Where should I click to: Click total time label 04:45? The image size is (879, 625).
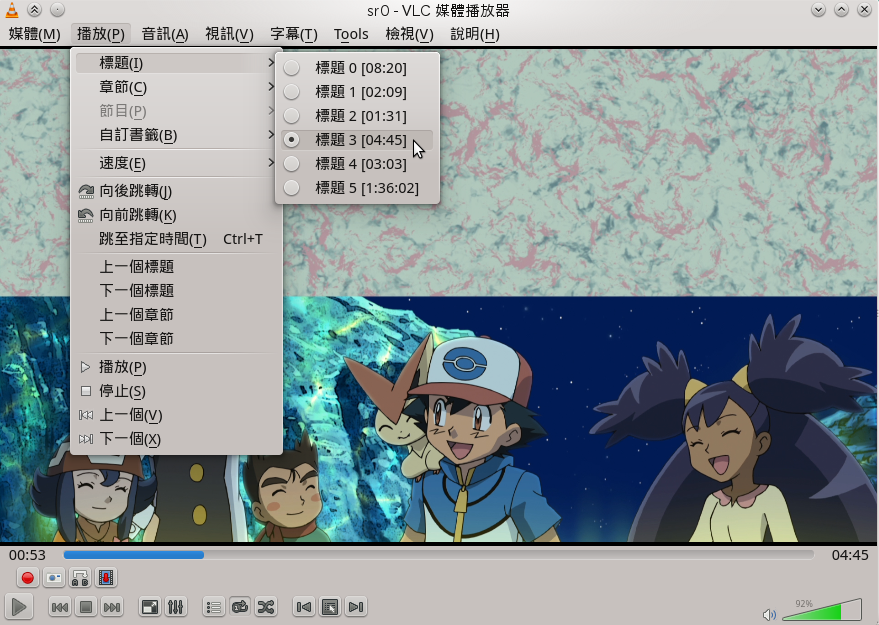click(850, 555)
